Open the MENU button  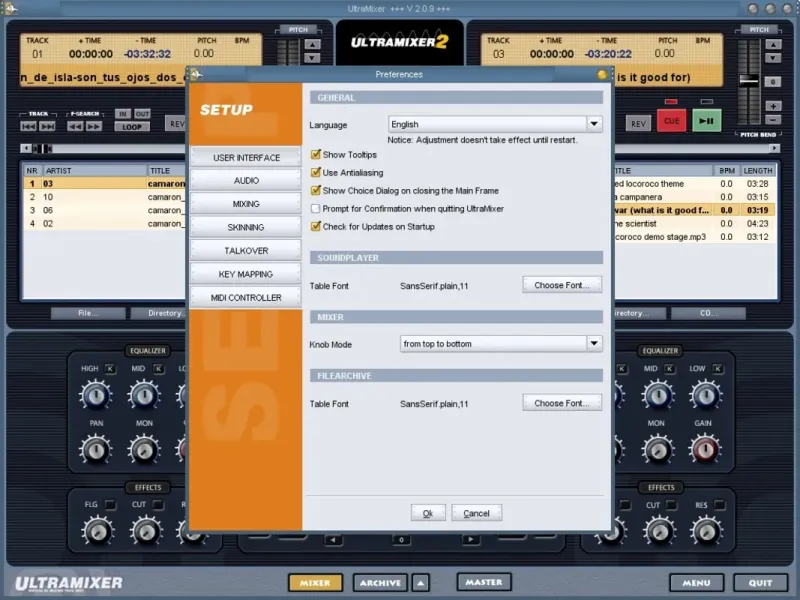[696, 583]
